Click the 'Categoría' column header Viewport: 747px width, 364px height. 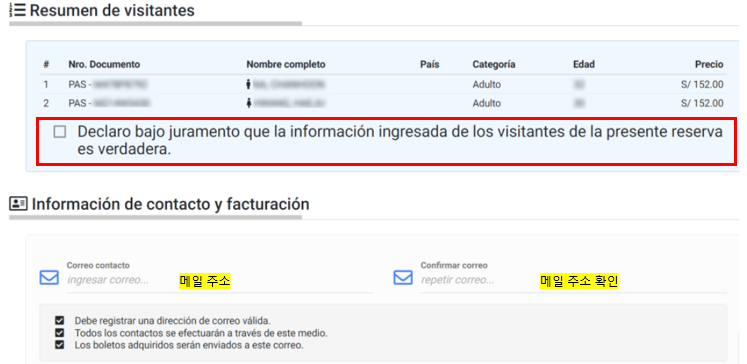click(494, 64)
